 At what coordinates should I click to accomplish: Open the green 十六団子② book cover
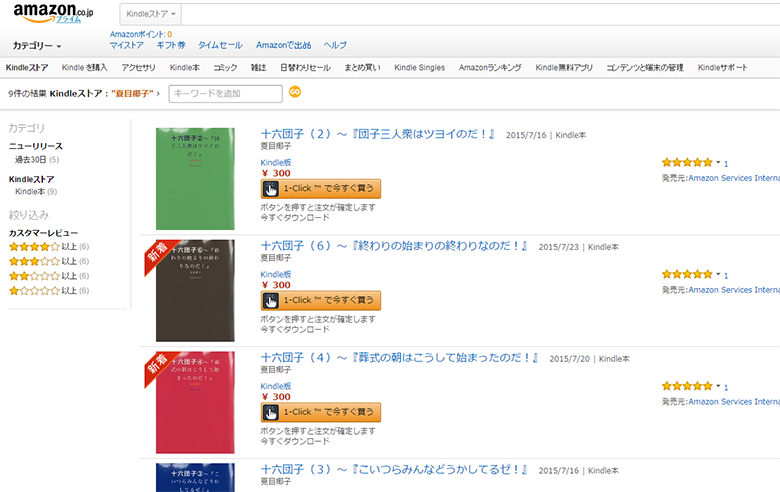[195, 179]
